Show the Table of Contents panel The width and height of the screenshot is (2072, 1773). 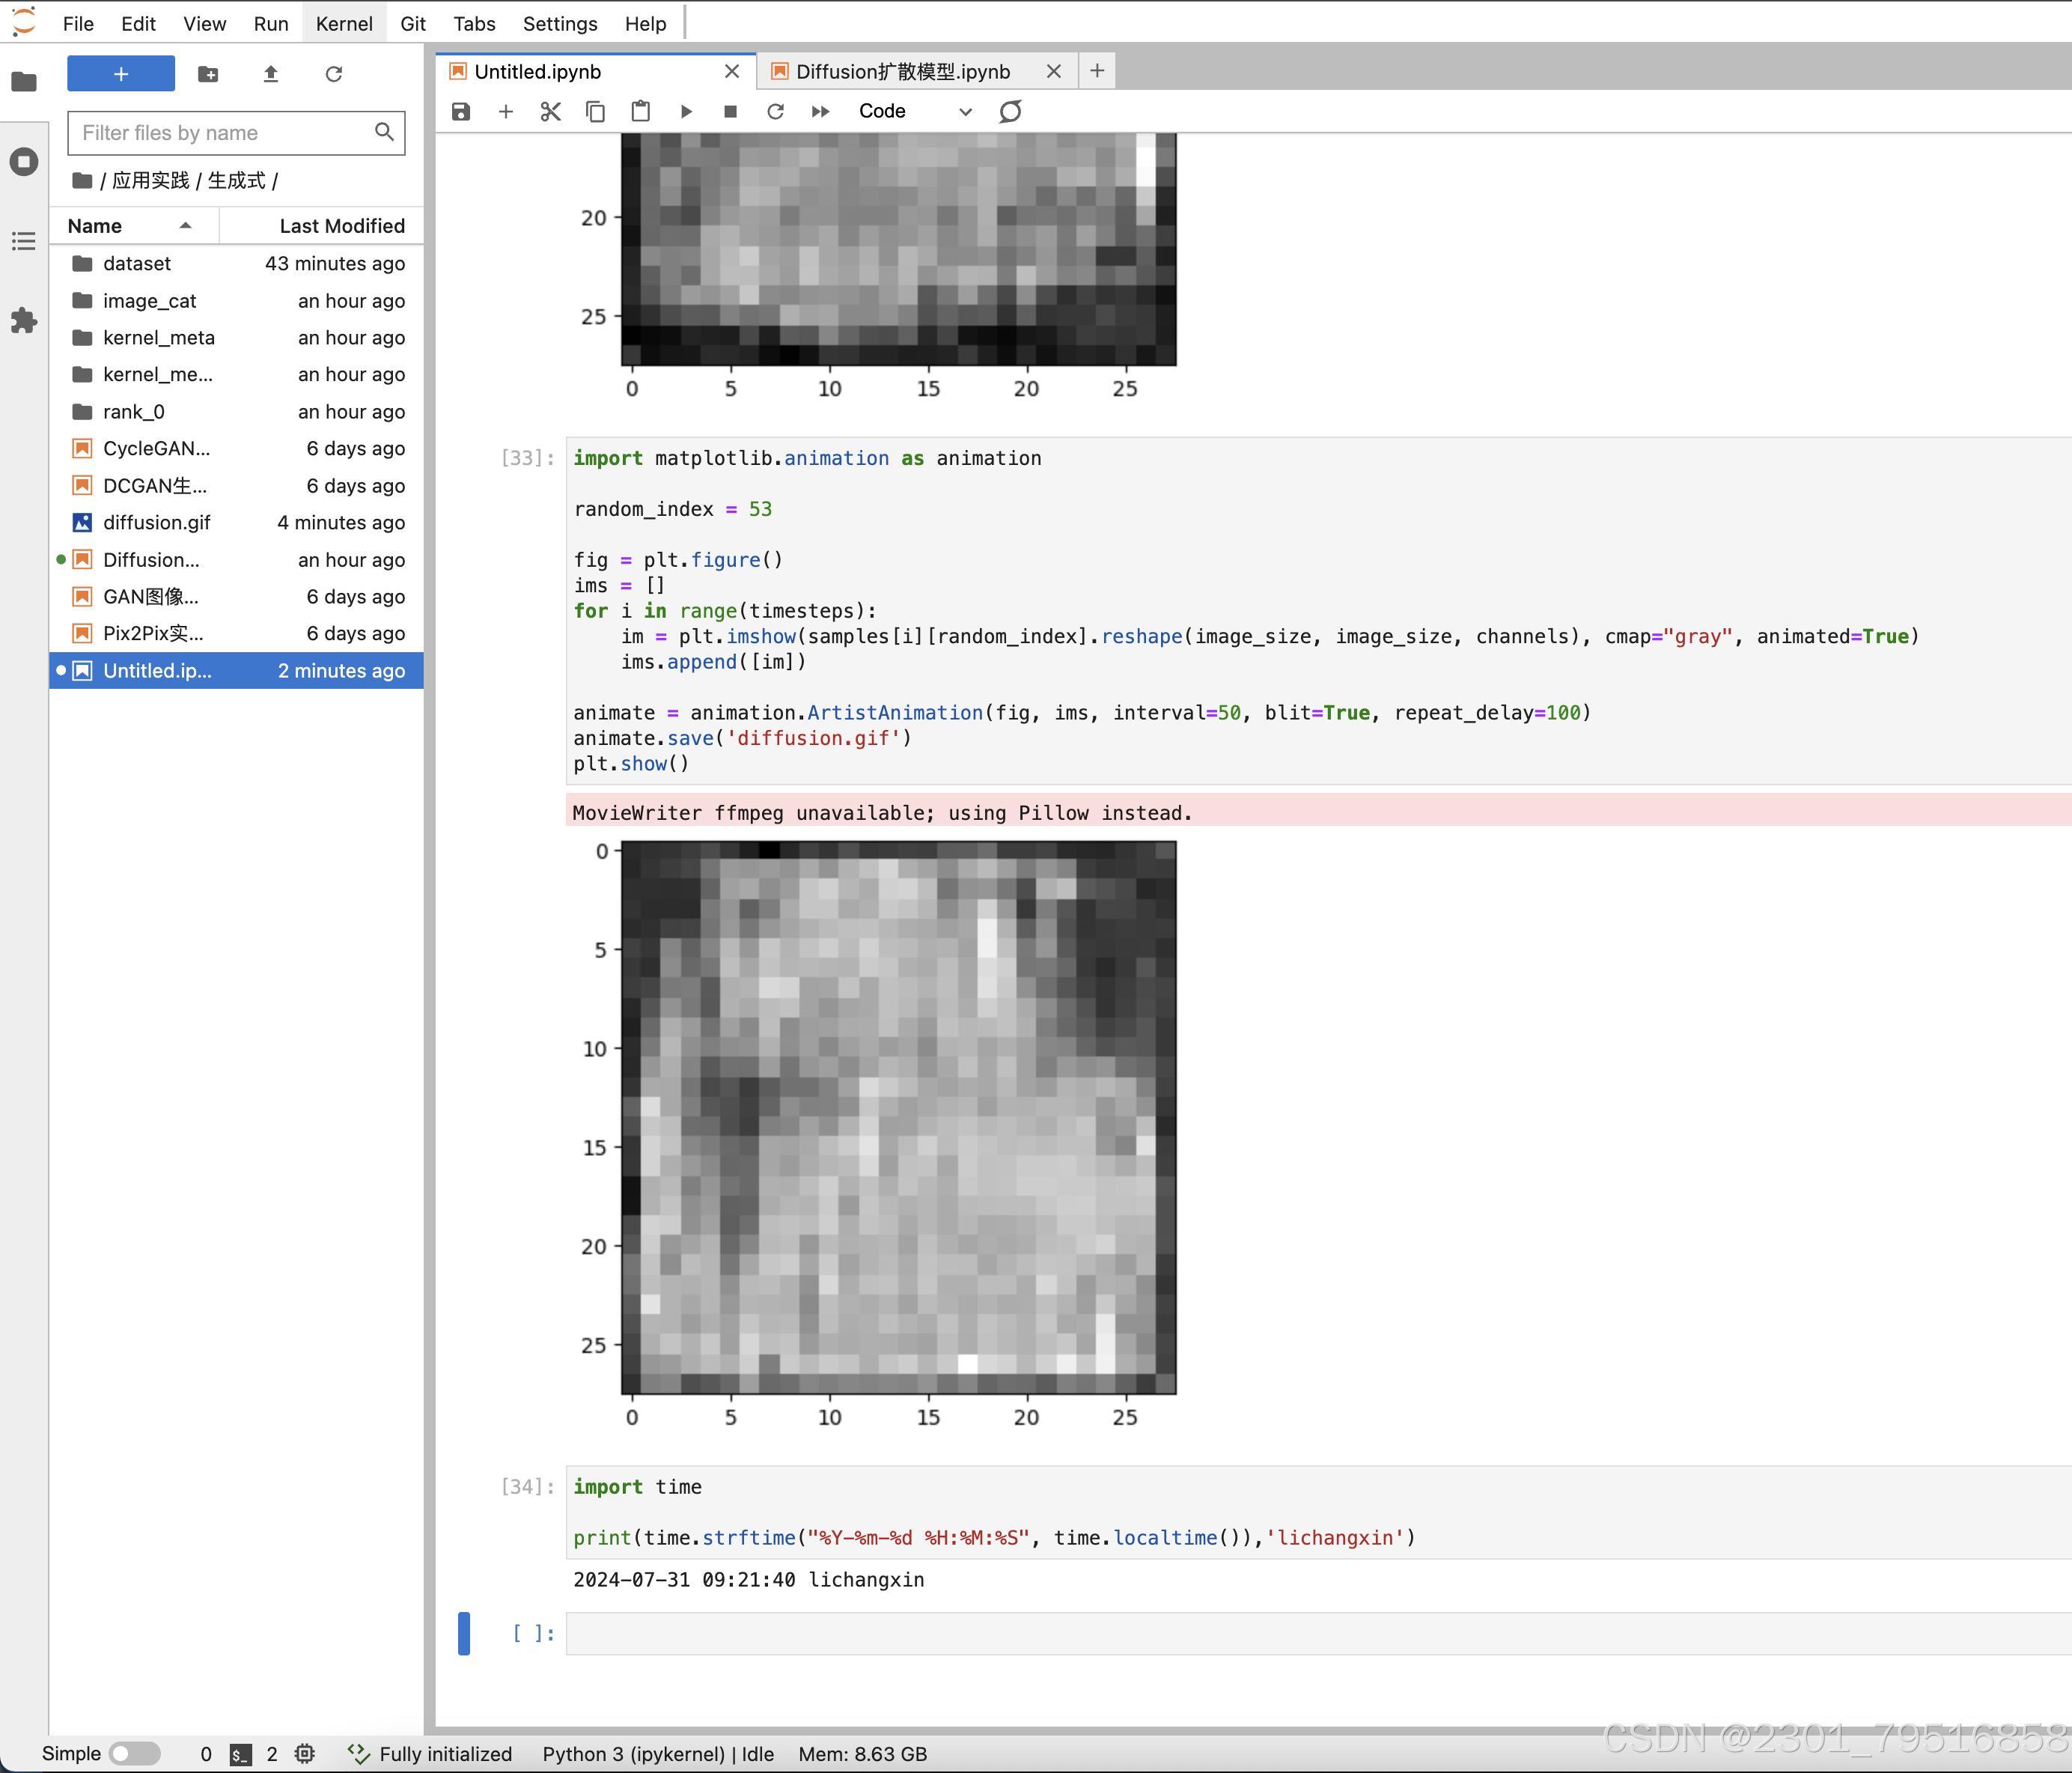tap(24, 241)
